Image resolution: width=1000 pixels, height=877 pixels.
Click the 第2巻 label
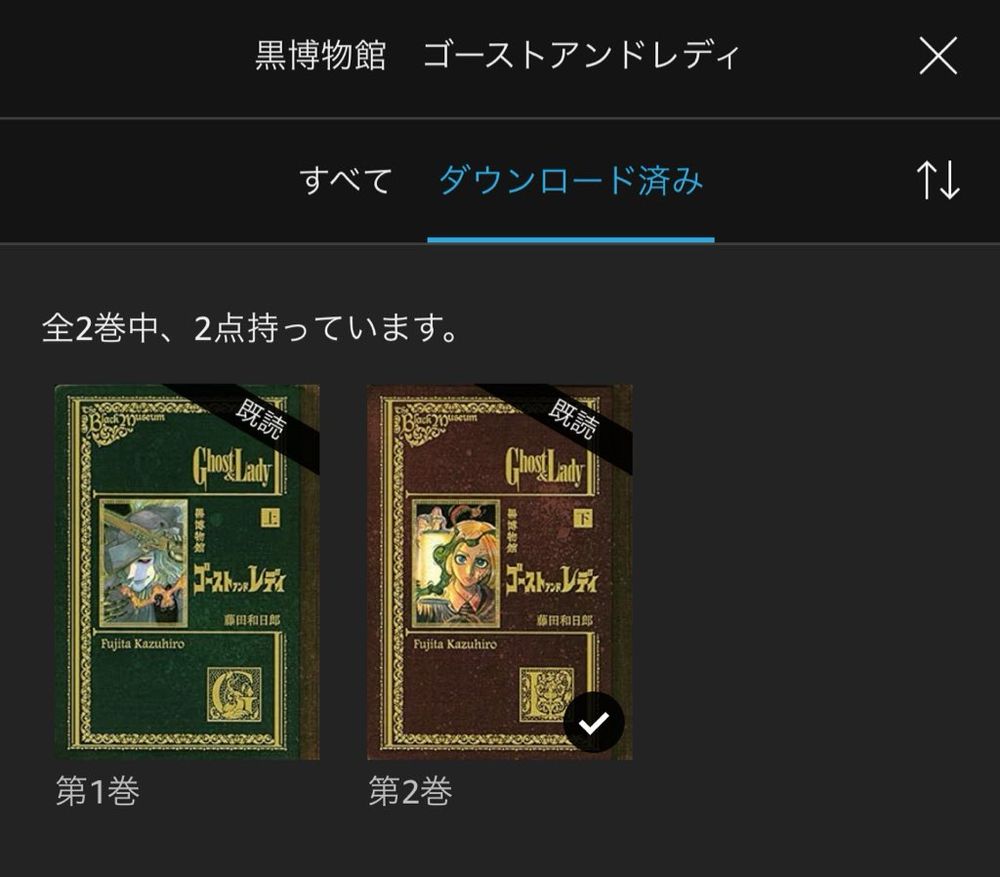click(410, 791)
